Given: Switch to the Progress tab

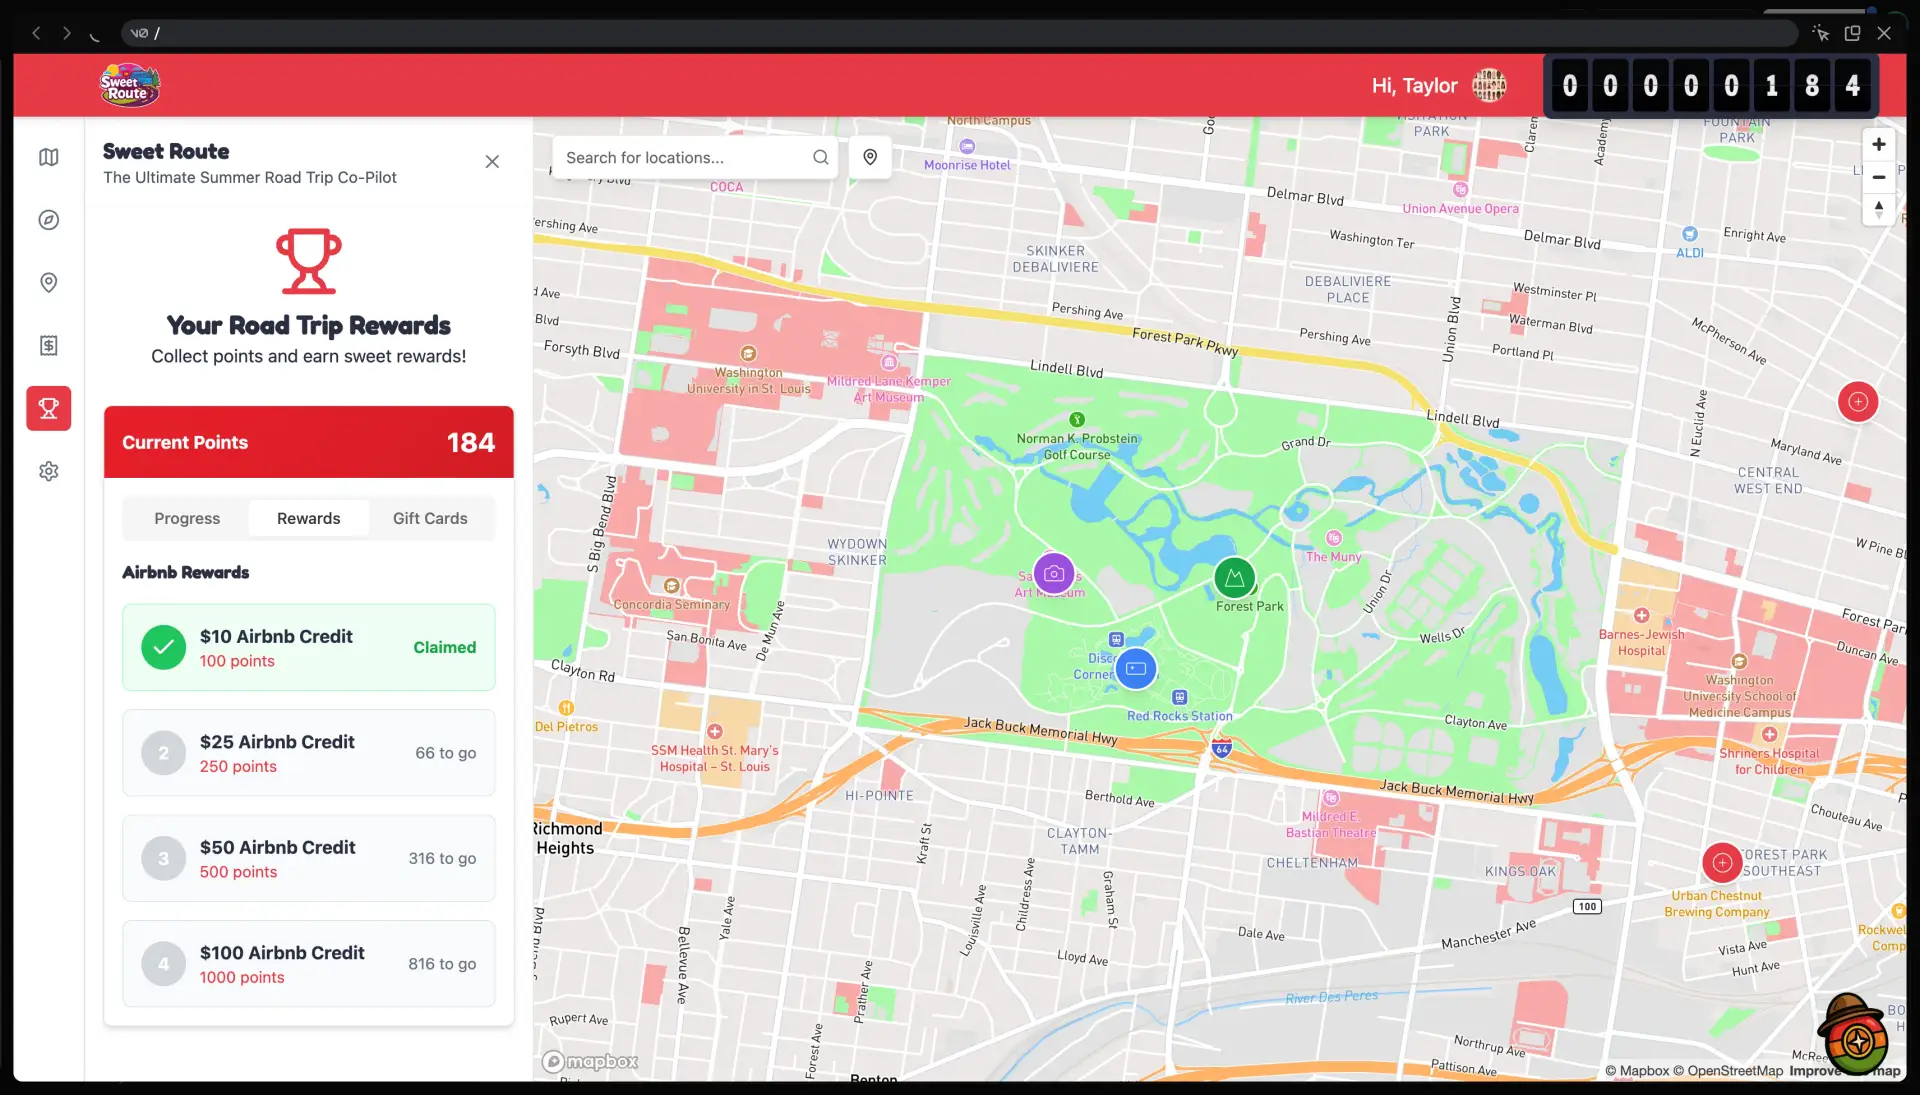Looking at the screenshot, I should (187, 518).
